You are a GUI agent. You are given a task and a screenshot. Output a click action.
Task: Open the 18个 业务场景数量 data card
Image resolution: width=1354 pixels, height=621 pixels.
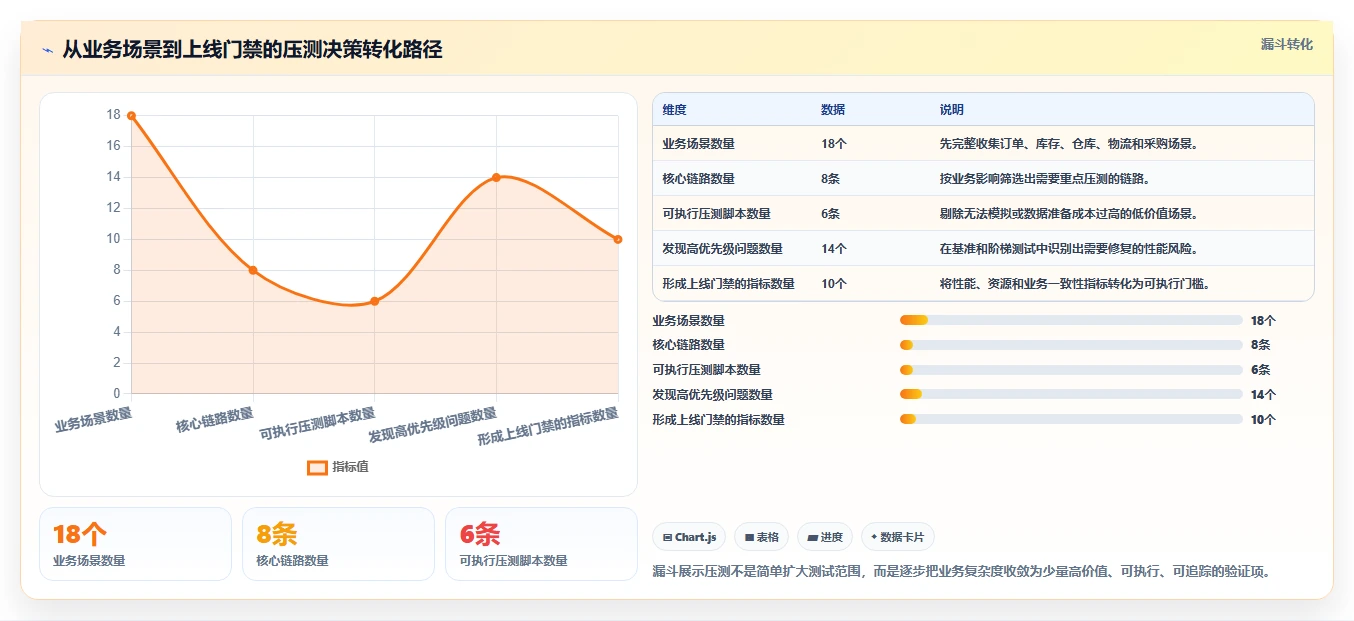point(135,544)
